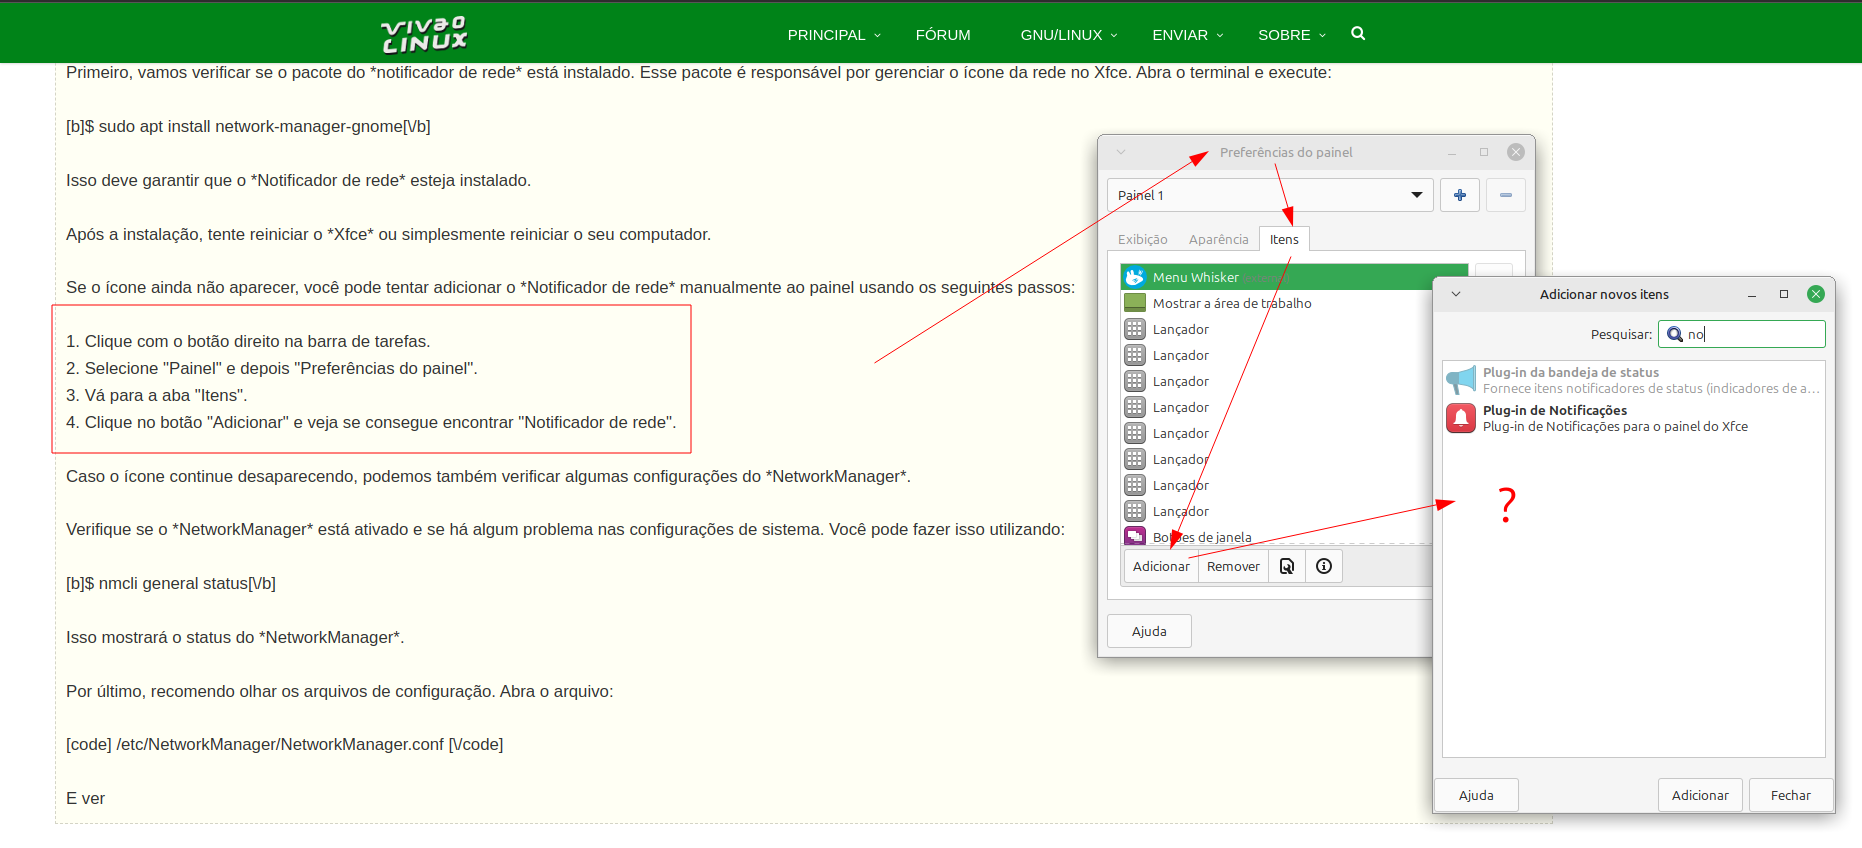Open the Adicionar novos itens window menu chevron
This screenshot has width=1862, height=848.
[x=1456, y=294]
